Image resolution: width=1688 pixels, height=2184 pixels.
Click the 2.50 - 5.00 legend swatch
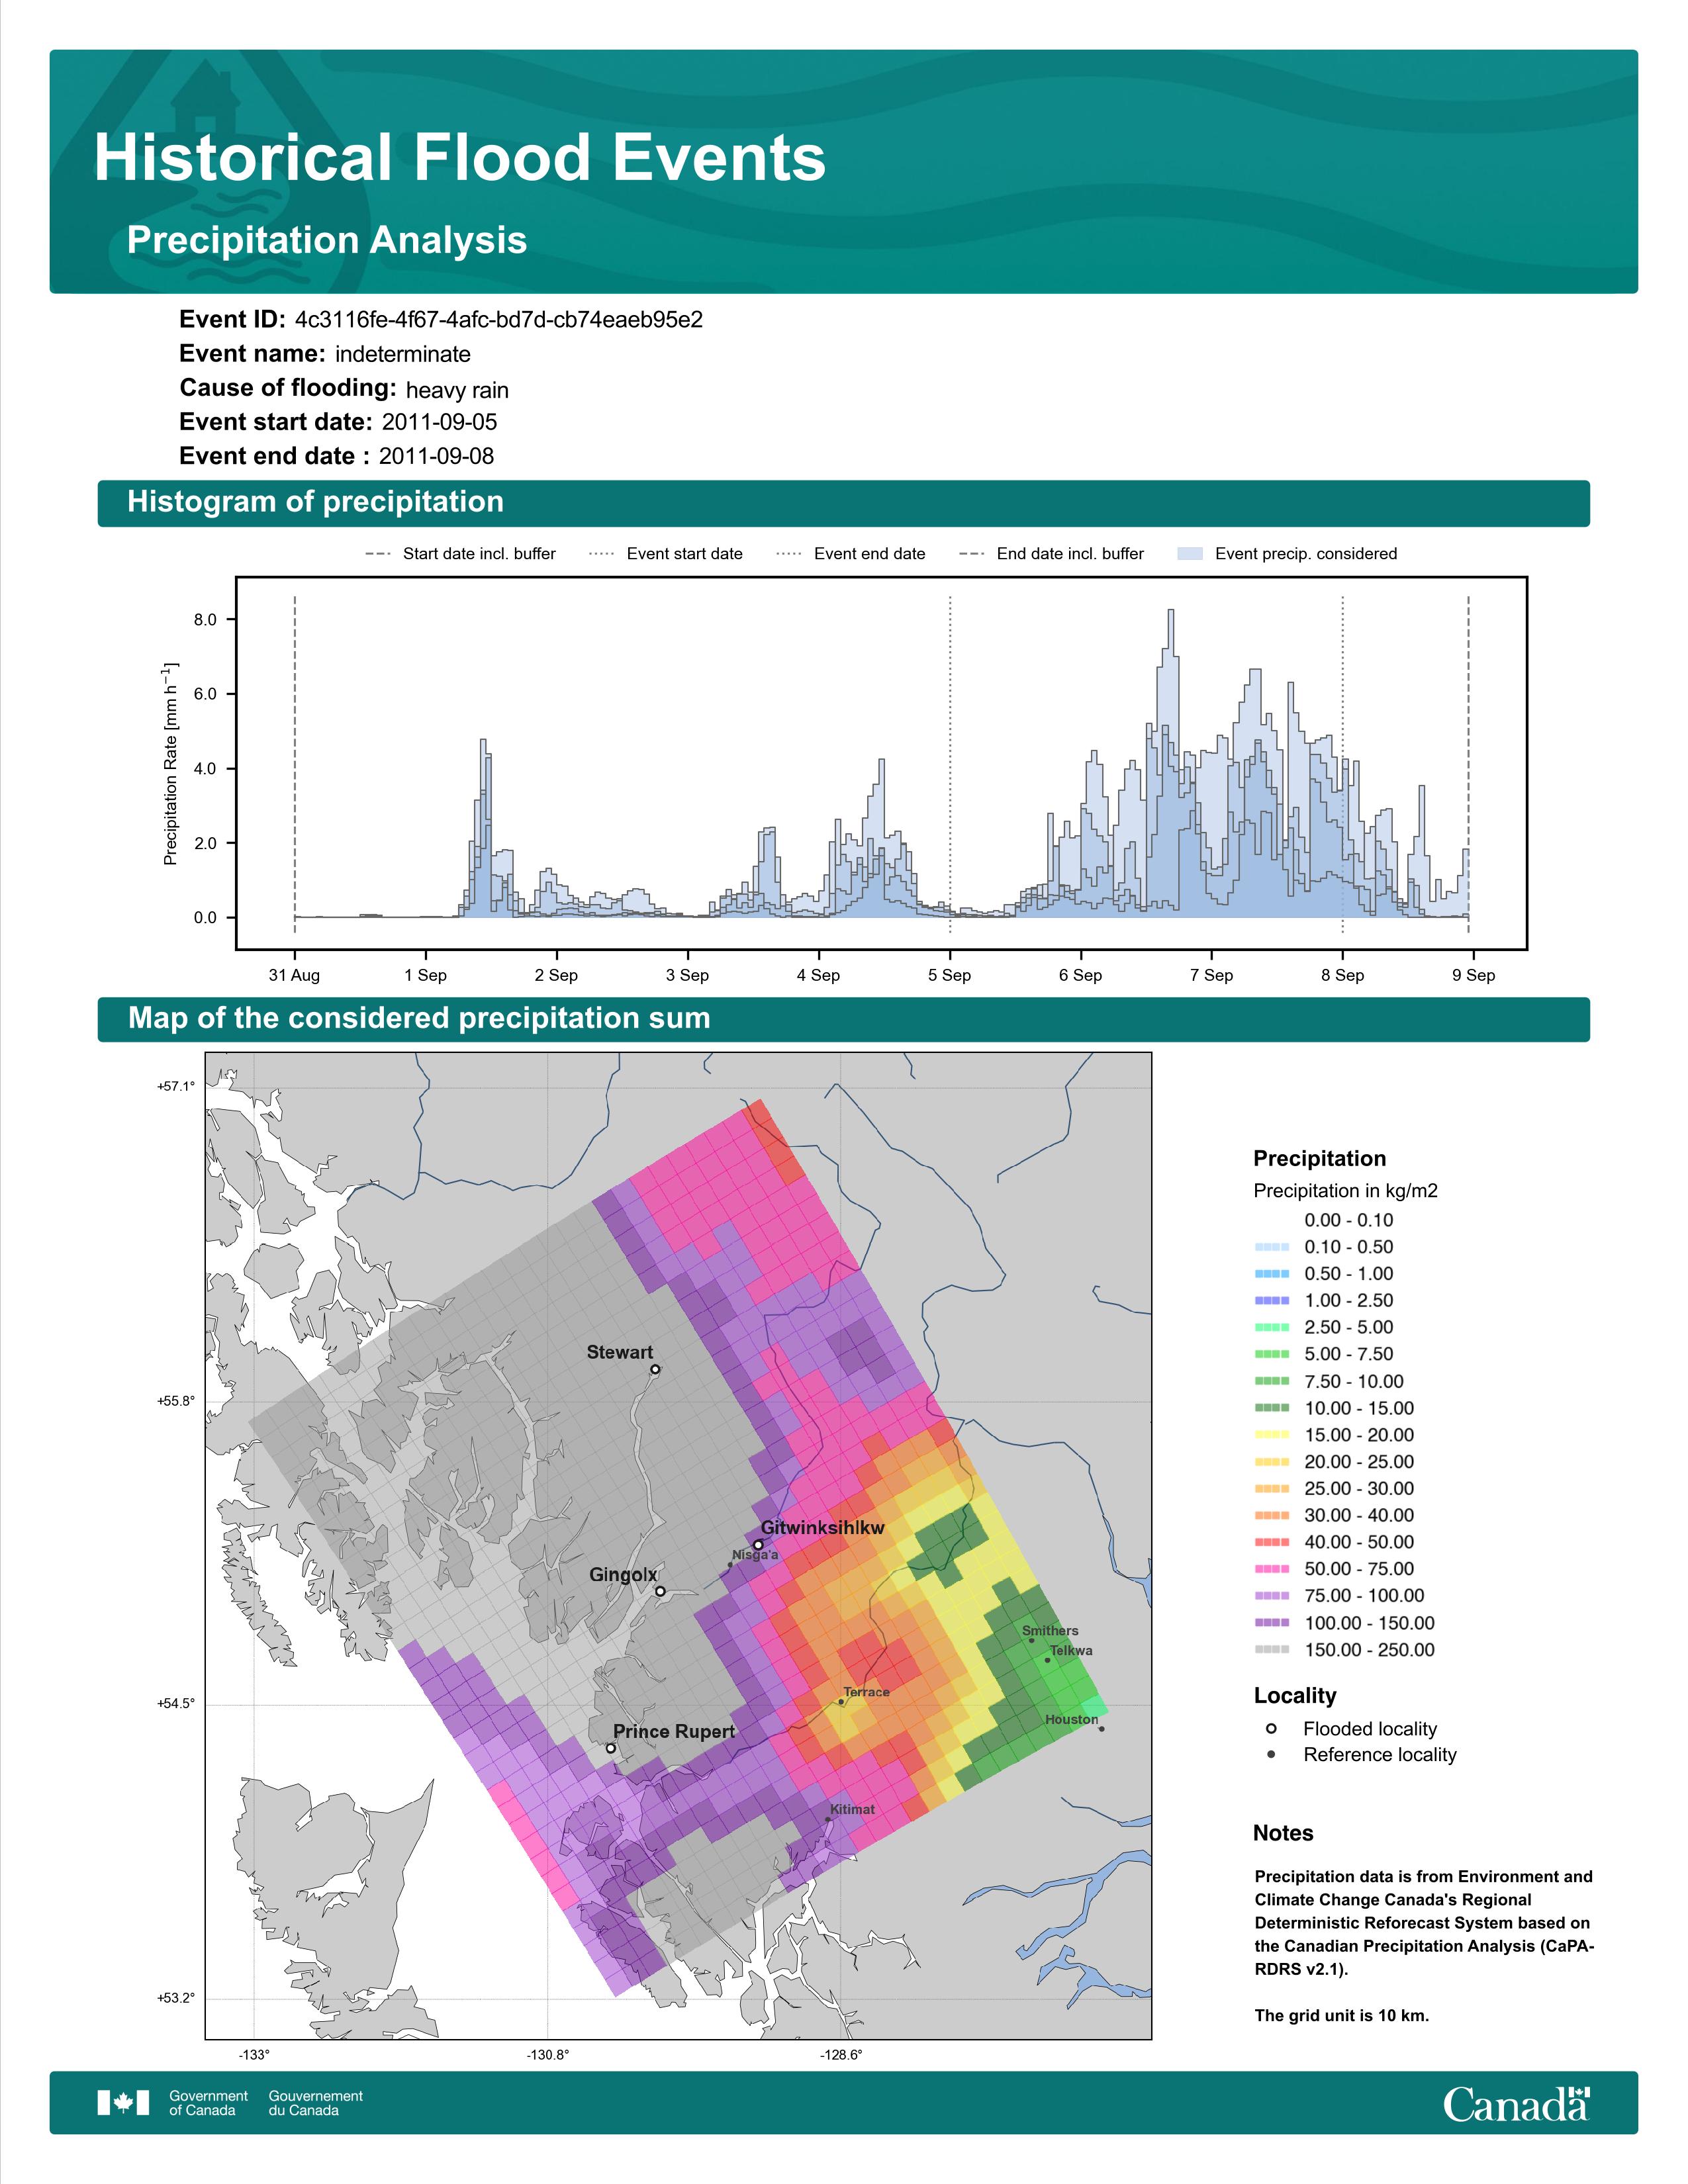[1271, 1328]
